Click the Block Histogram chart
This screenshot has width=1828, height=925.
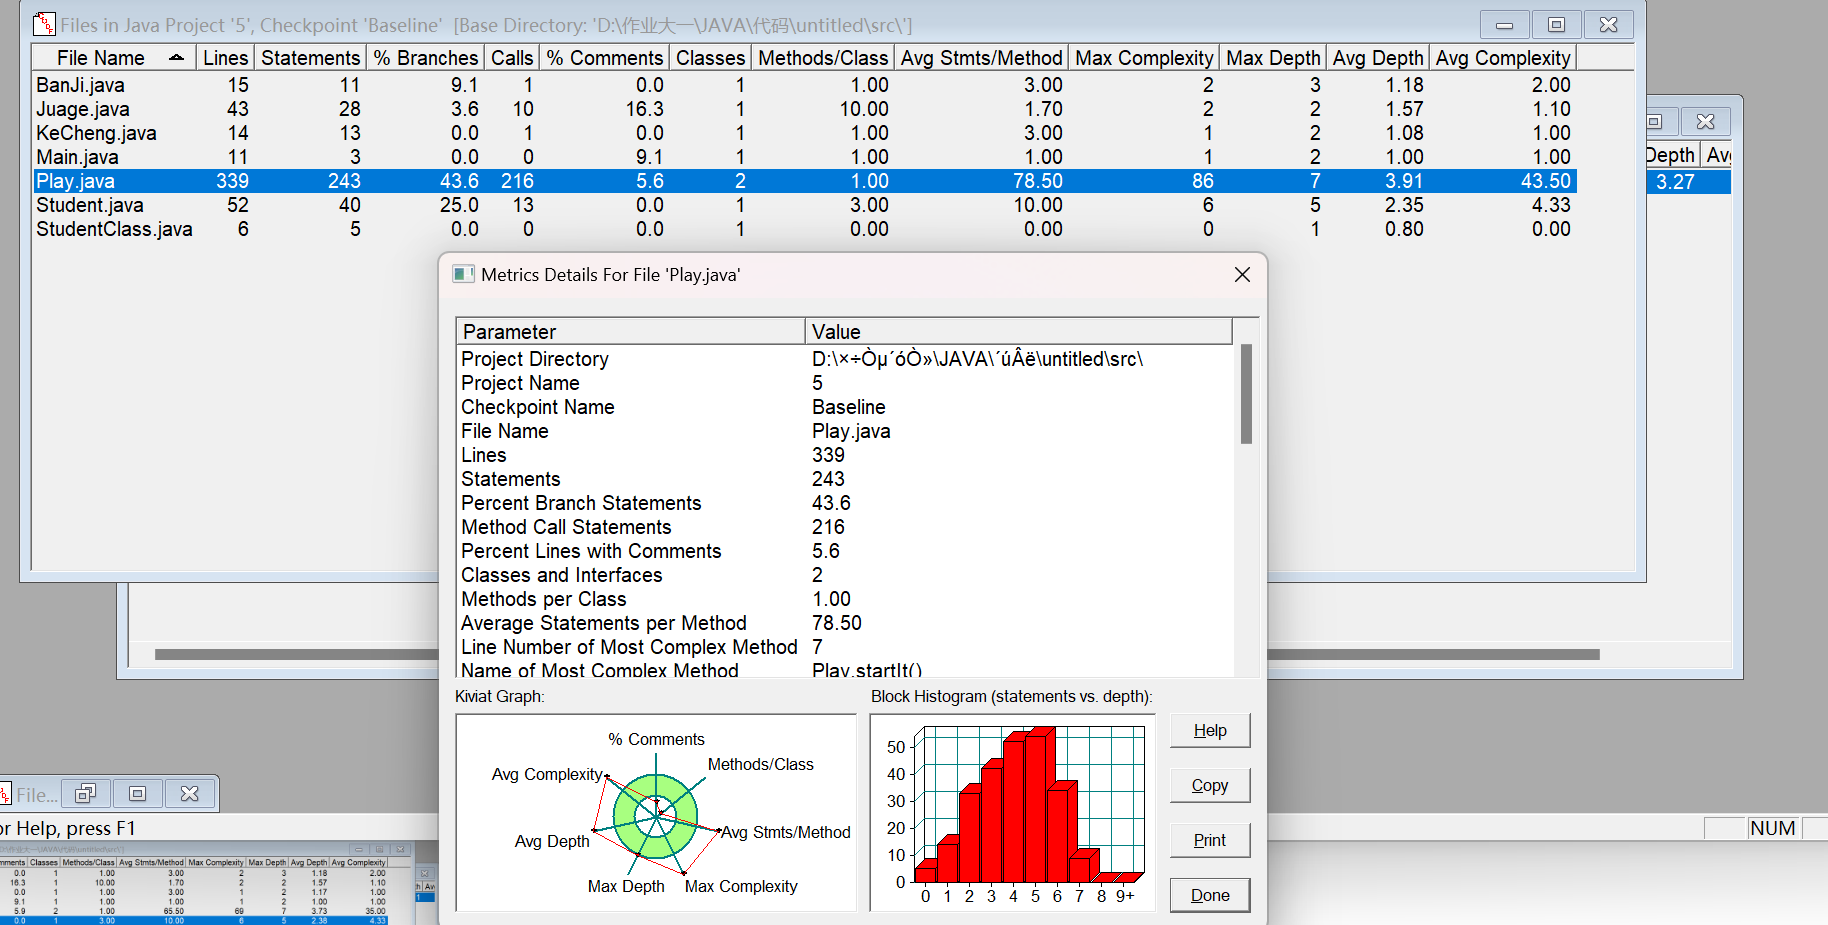[1012, 812]
